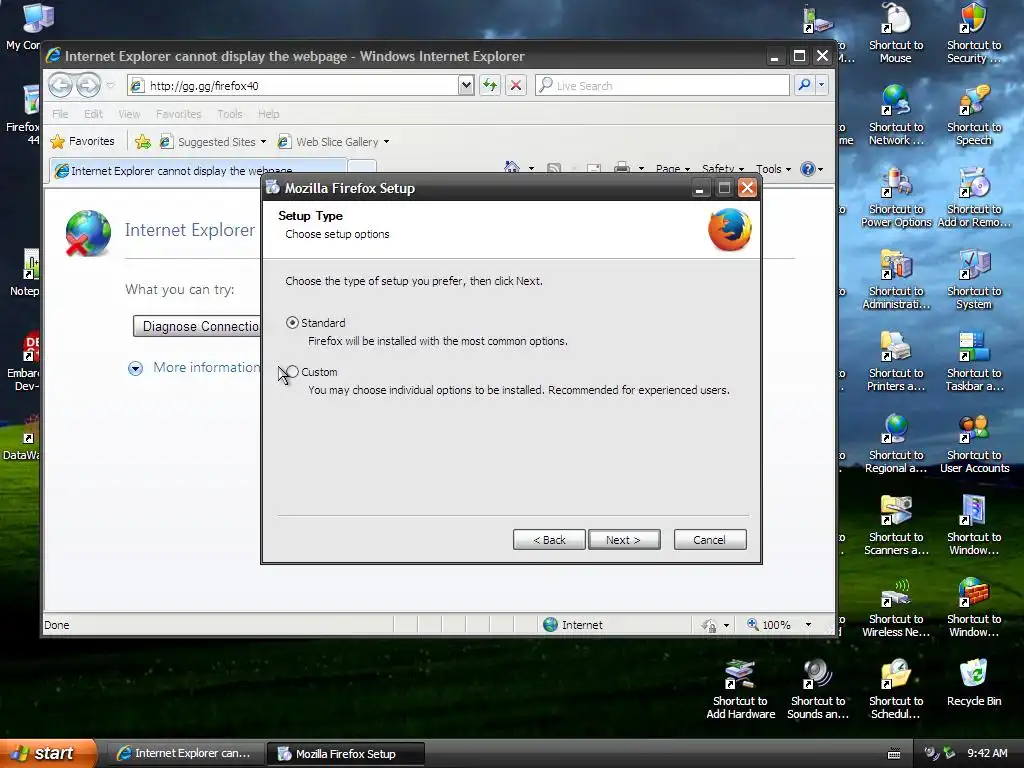Click the IE Home icon in command bar

tap(512, 168)
